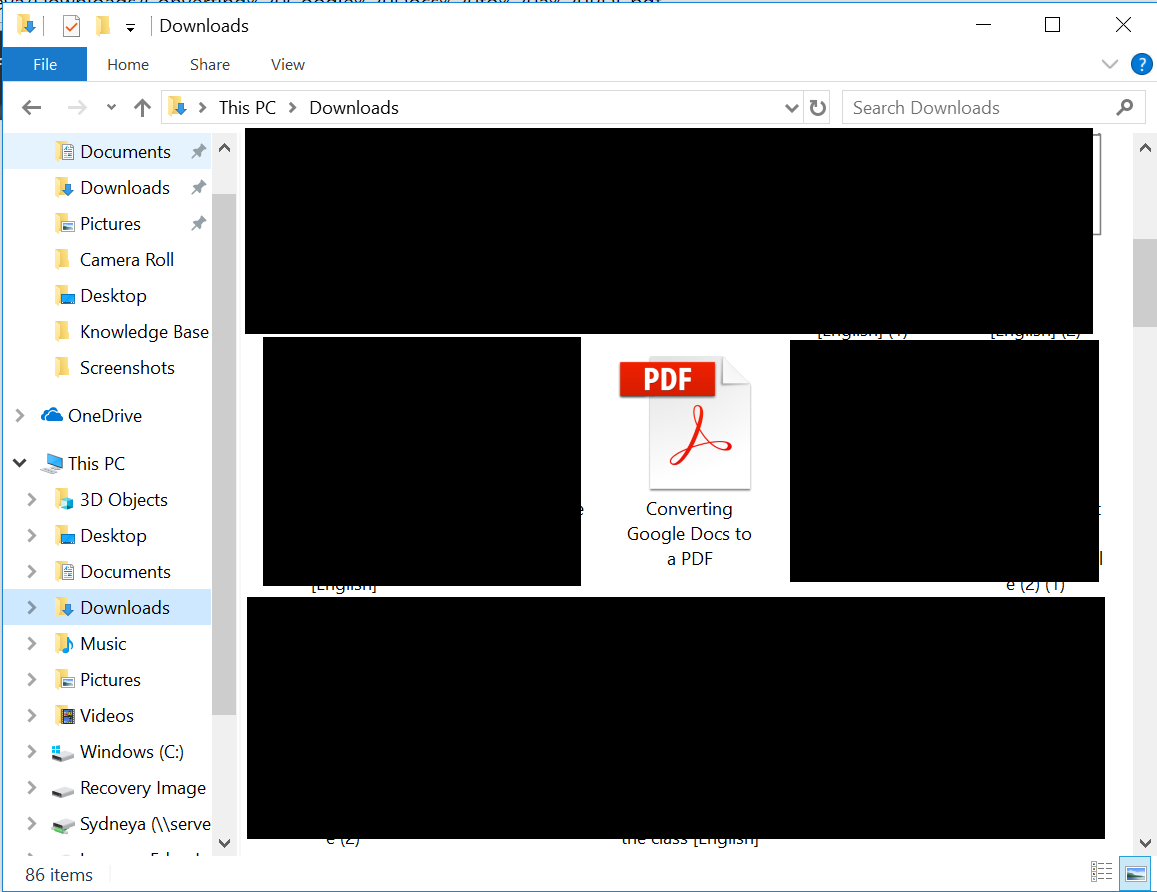Open the Recent locations dropdown arrow
Image resolution: width=1157 pixels, height=892 pixels.
pos(111,108)
